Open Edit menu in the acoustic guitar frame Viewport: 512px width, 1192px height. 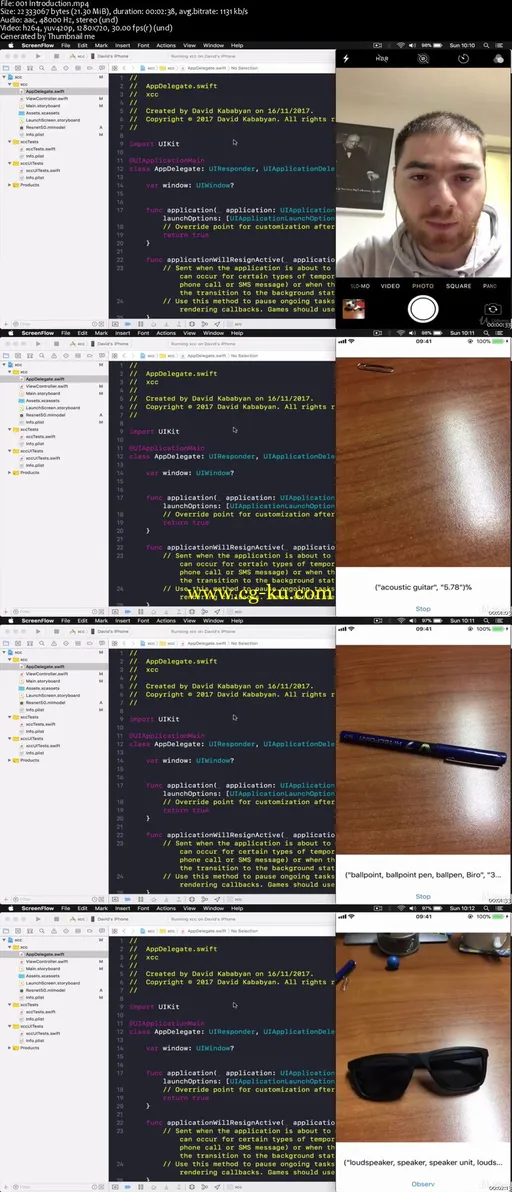tap(83, 333)
